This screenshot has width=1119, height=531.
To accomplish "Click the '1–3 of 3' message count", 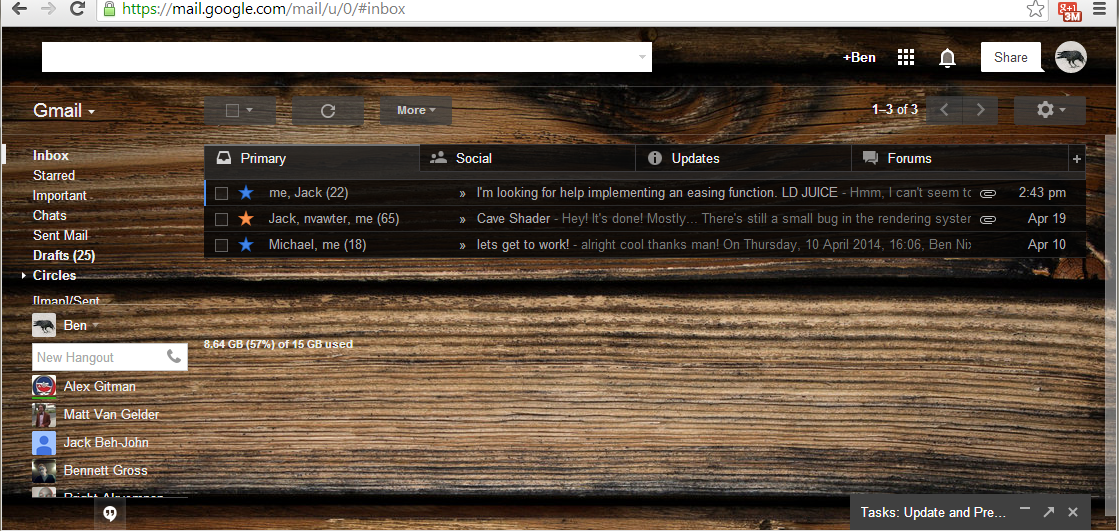I will 895,110.
